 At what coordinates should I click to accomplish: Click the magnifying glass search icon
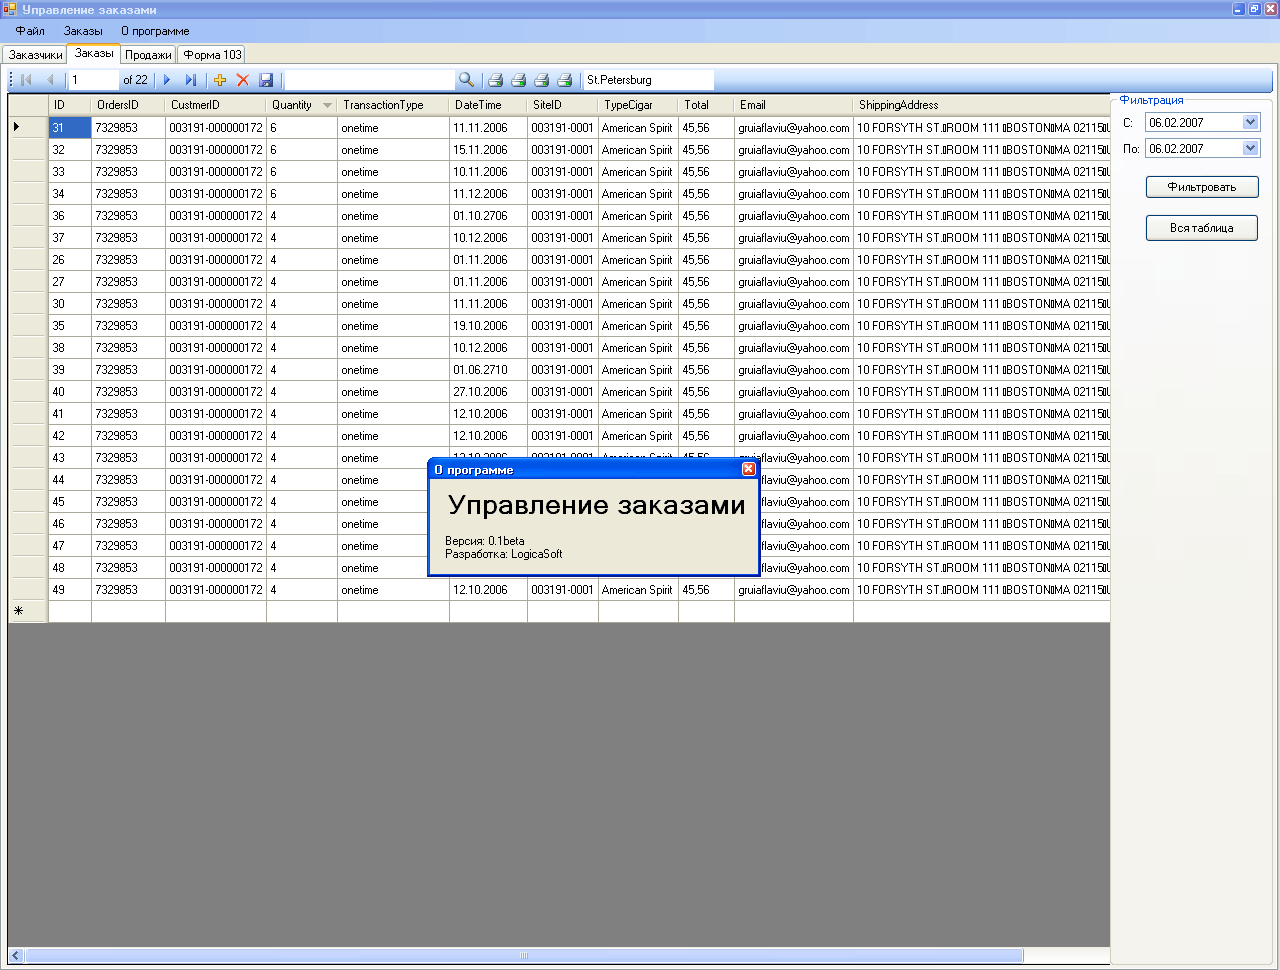(466, 80)
